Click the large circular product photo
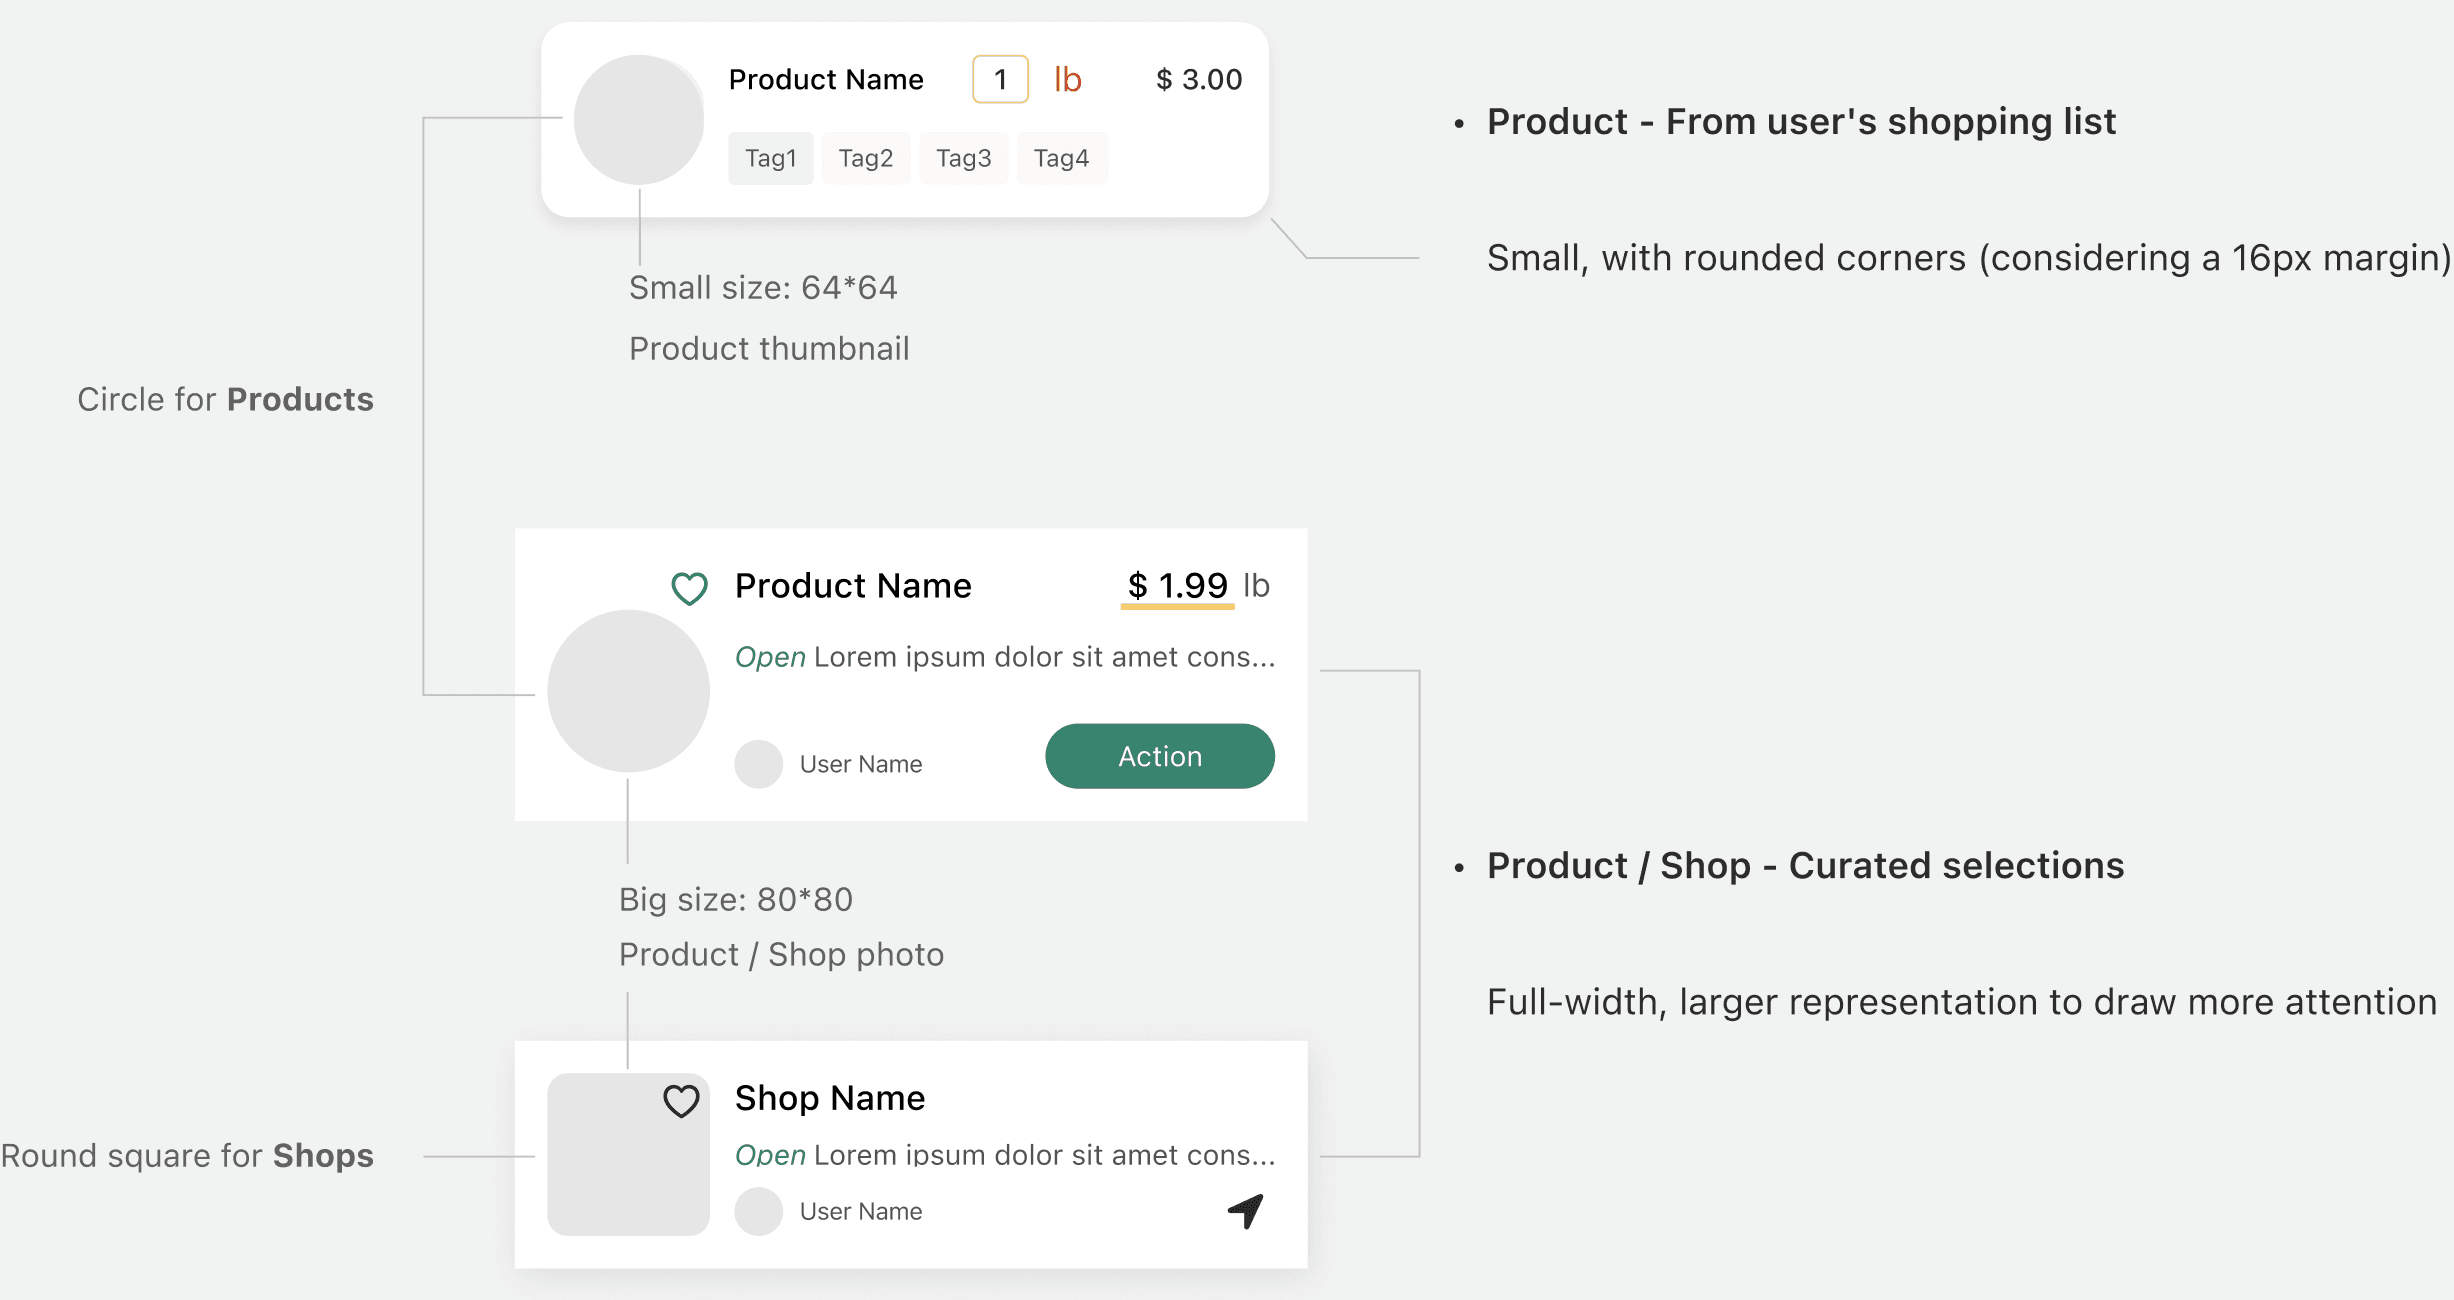Viewport: 2454px width, 1300px height. [628, 691]
